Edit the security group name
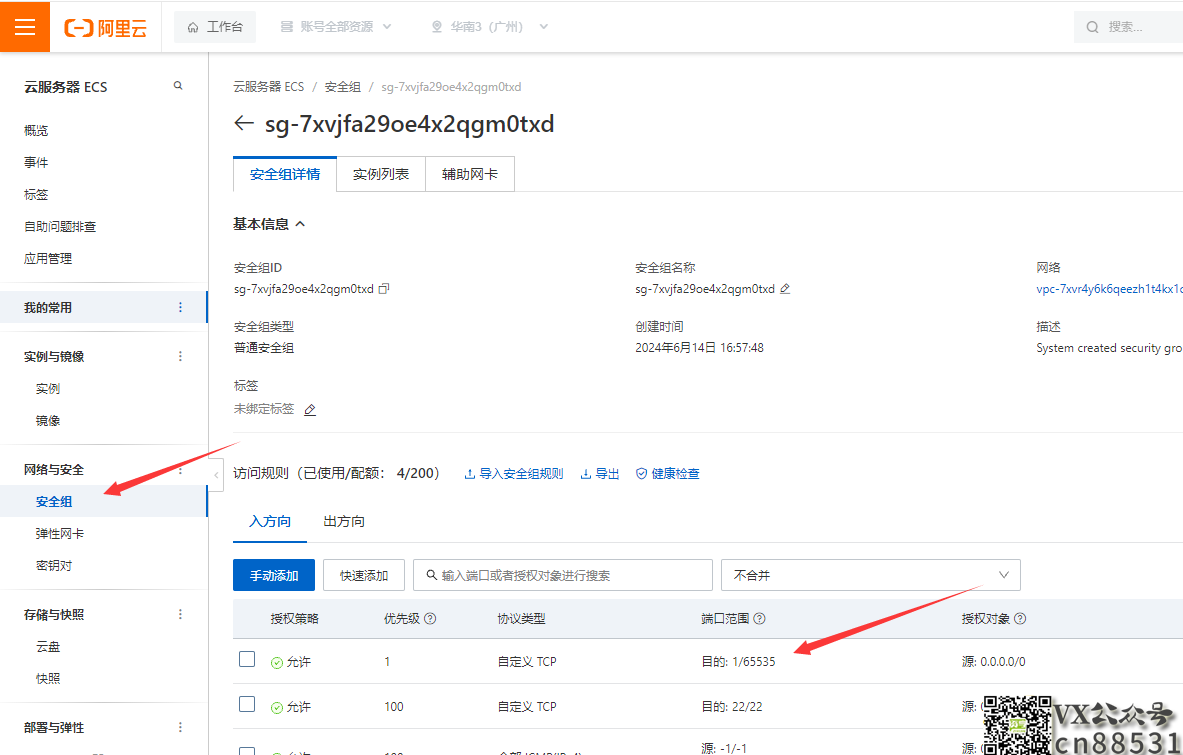This screenshot has width=1183, height=755. [785, 289]
